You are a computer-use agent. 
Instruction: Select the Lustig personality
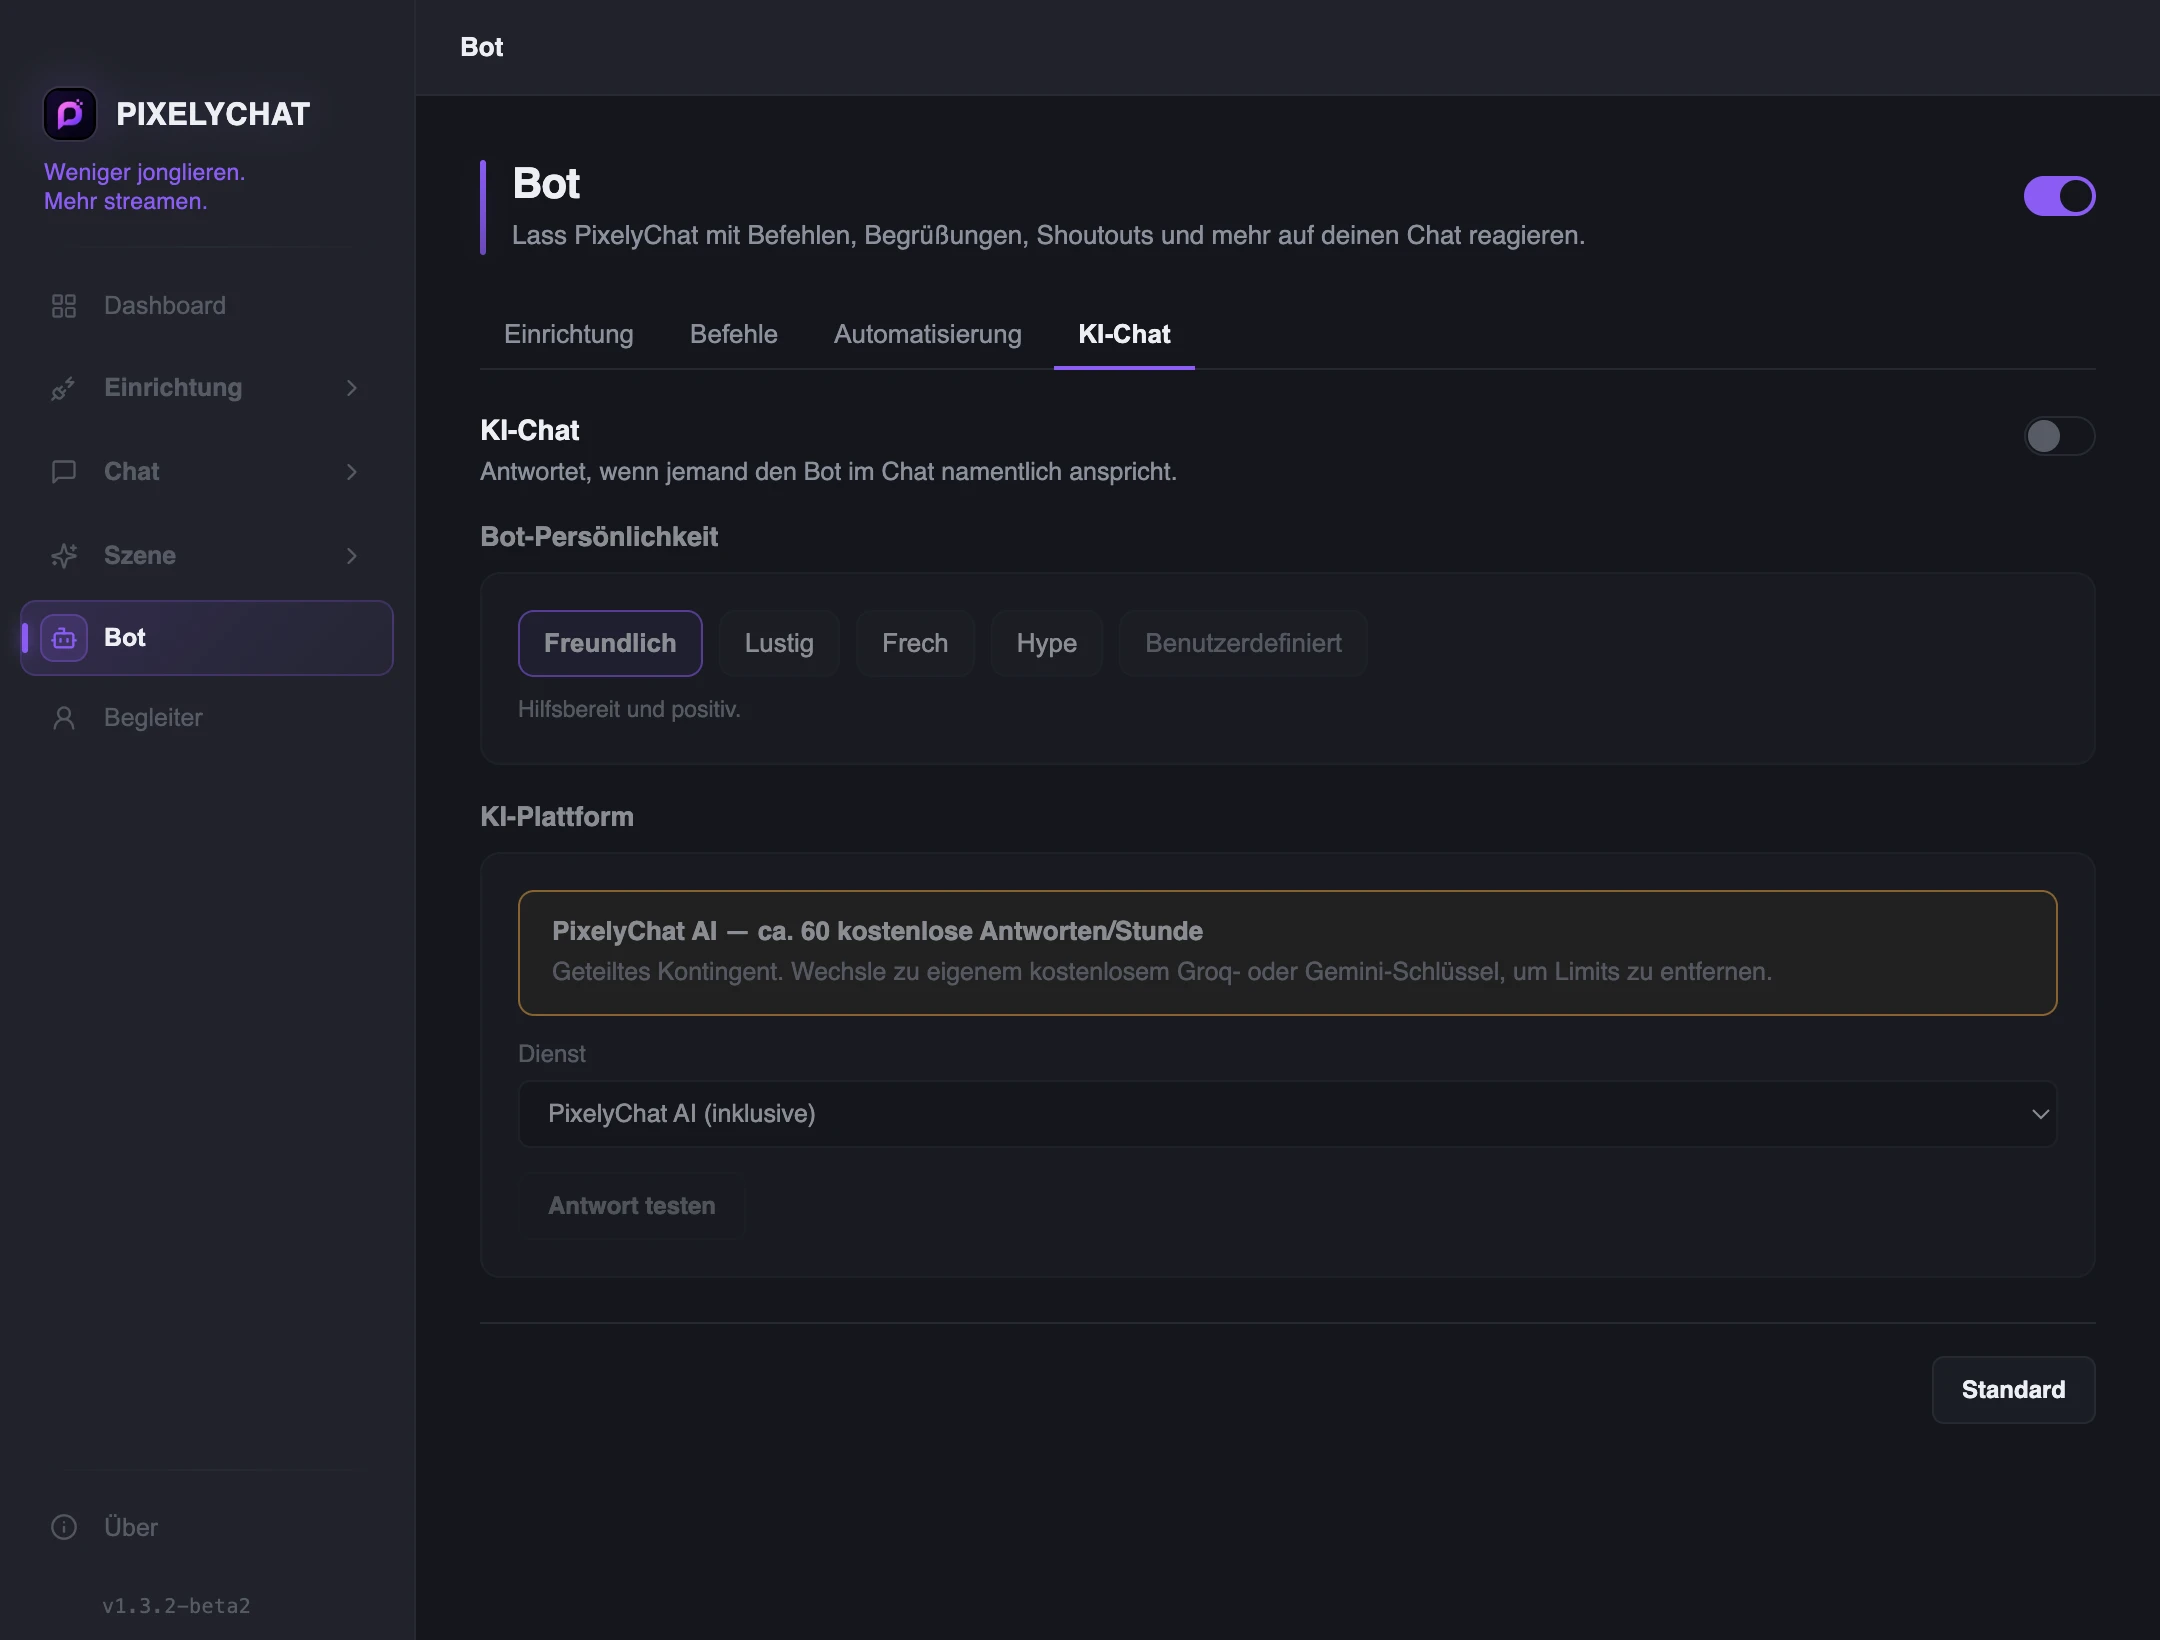coord(779,643)
